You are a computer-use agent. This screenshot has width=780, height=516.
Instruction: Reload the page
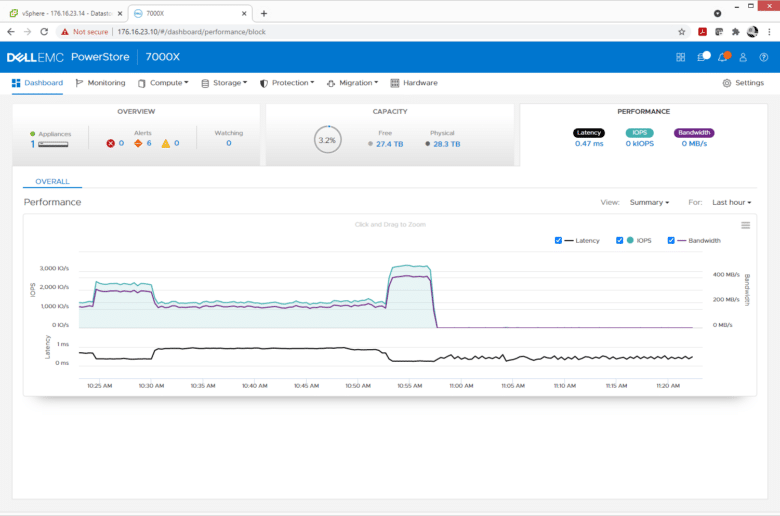[44, 32]
